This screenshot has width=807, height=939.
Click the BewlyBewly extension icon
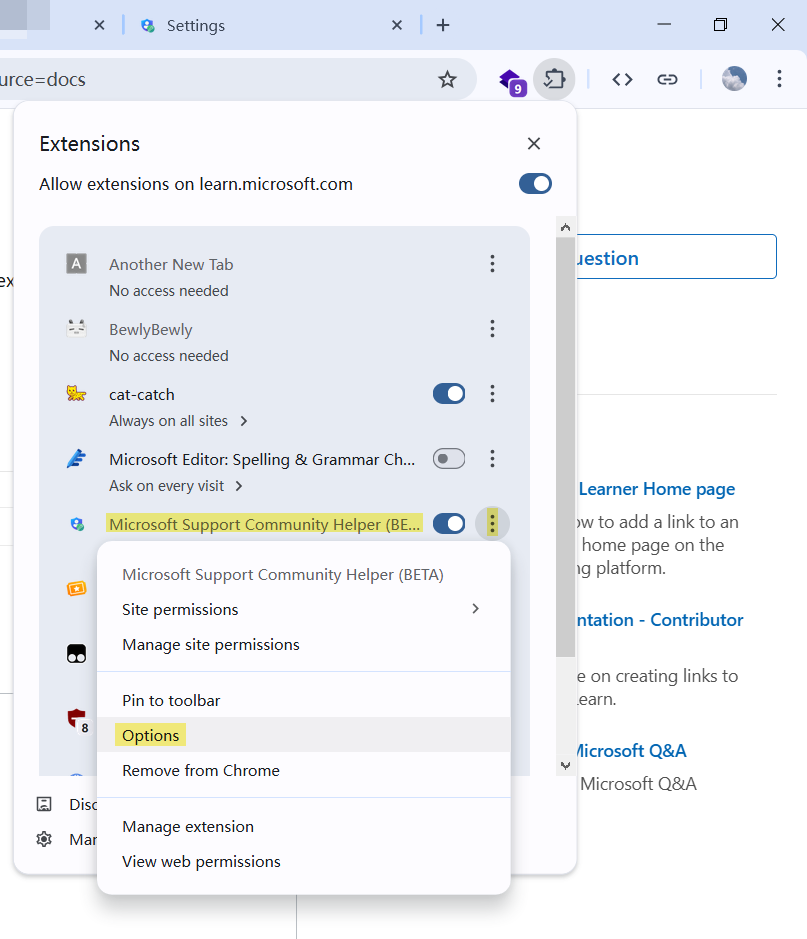coord(76,329)
